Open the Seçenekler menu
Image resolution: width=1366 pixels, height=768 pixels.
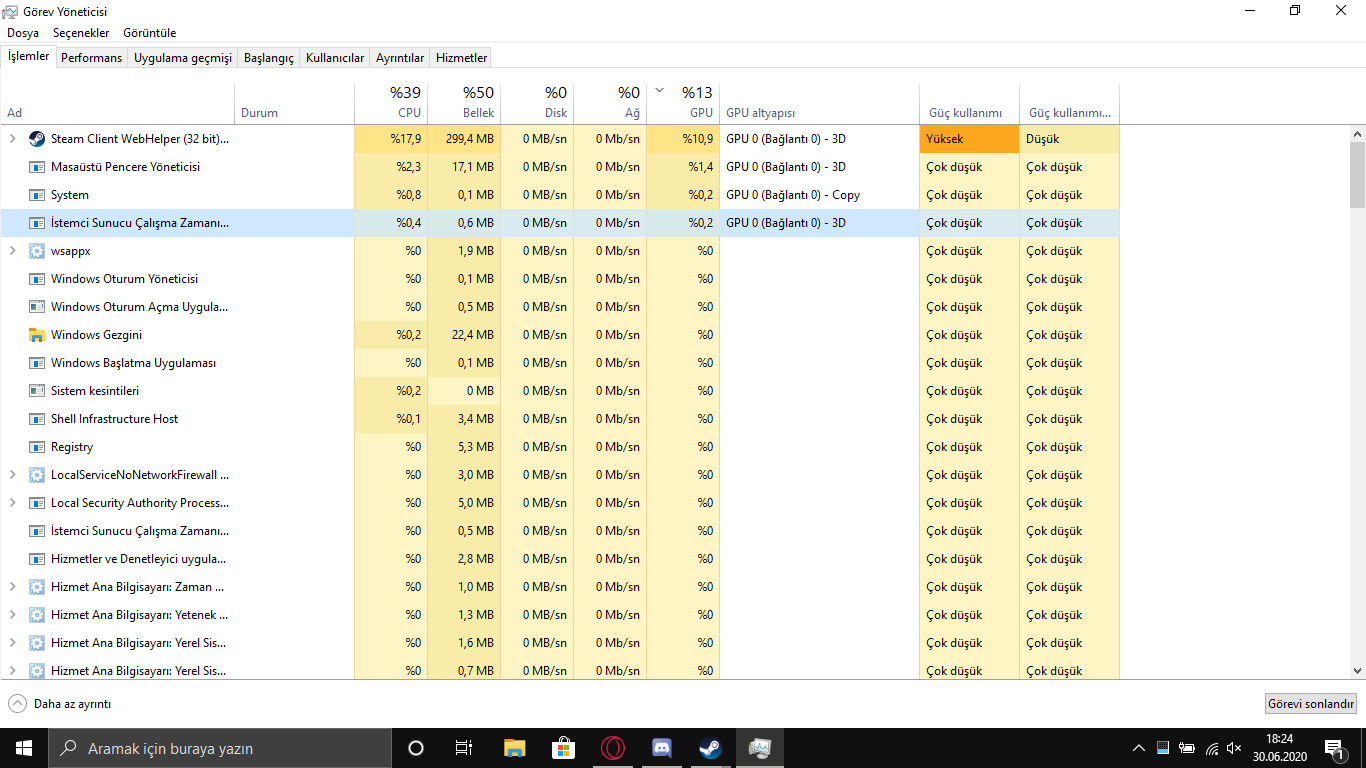point(81,33)
